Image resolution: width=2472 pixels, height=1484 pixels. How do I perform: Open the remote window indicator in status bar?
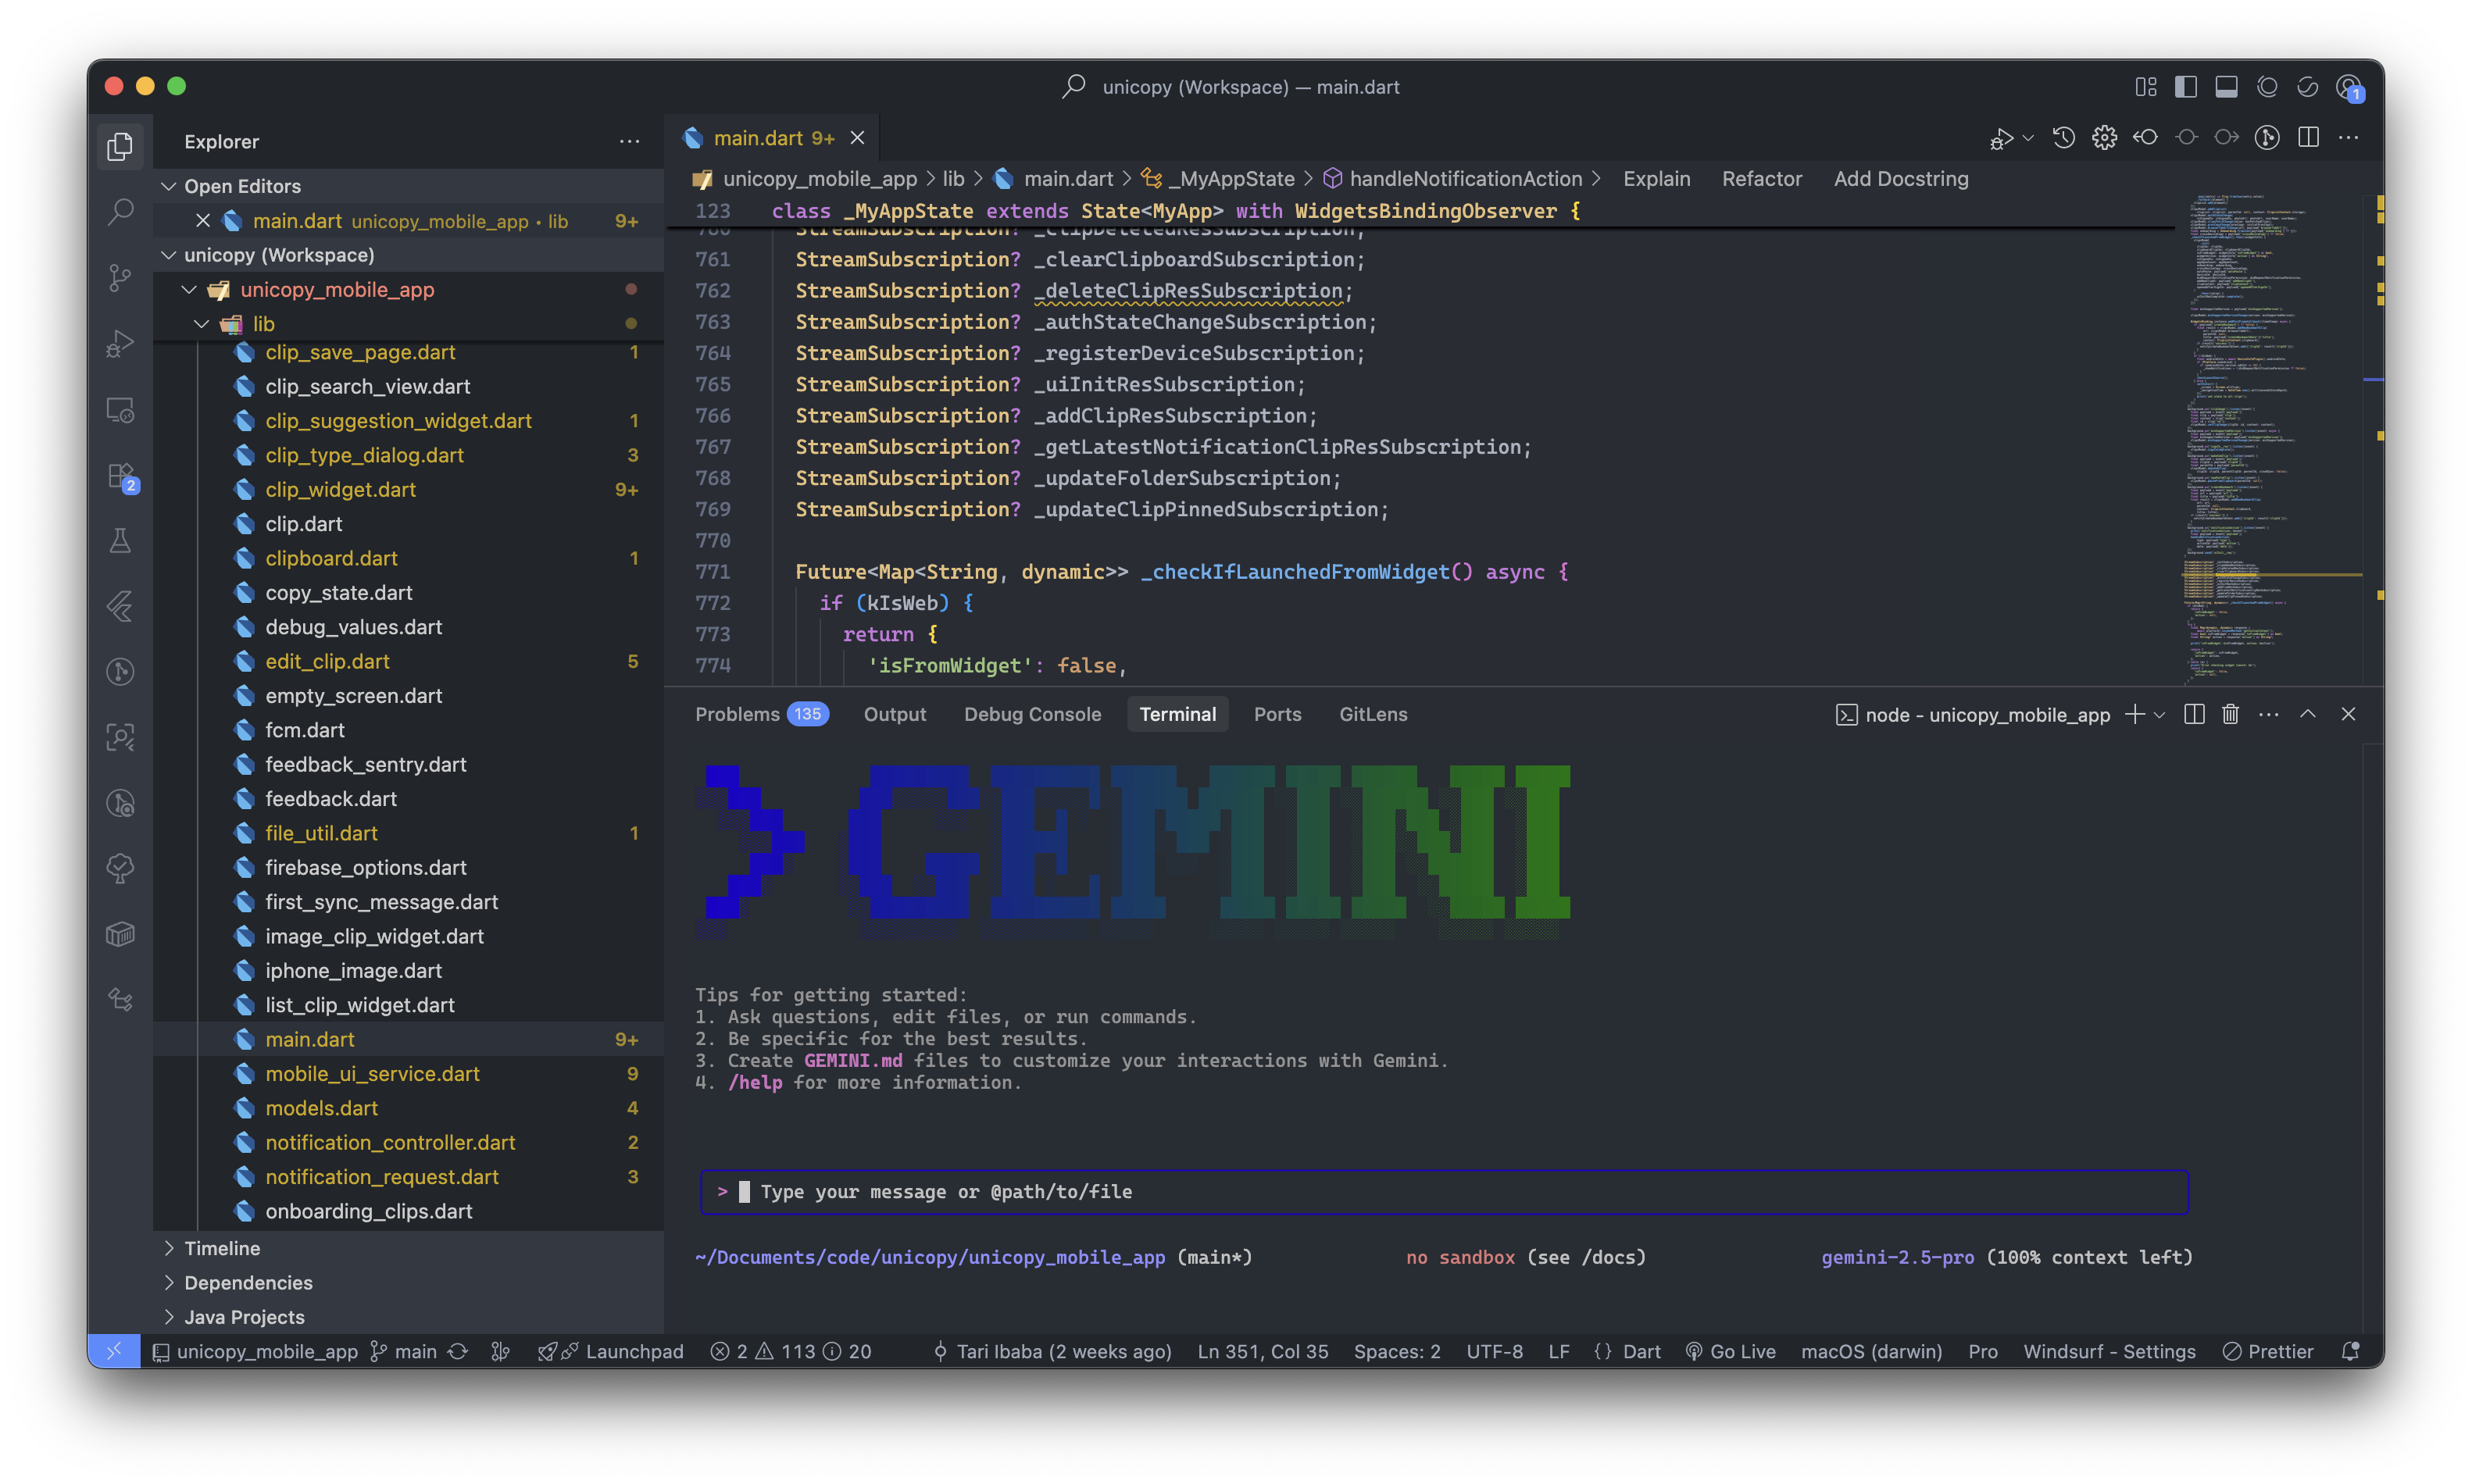pyautogui.click(x=114, y=1351)
